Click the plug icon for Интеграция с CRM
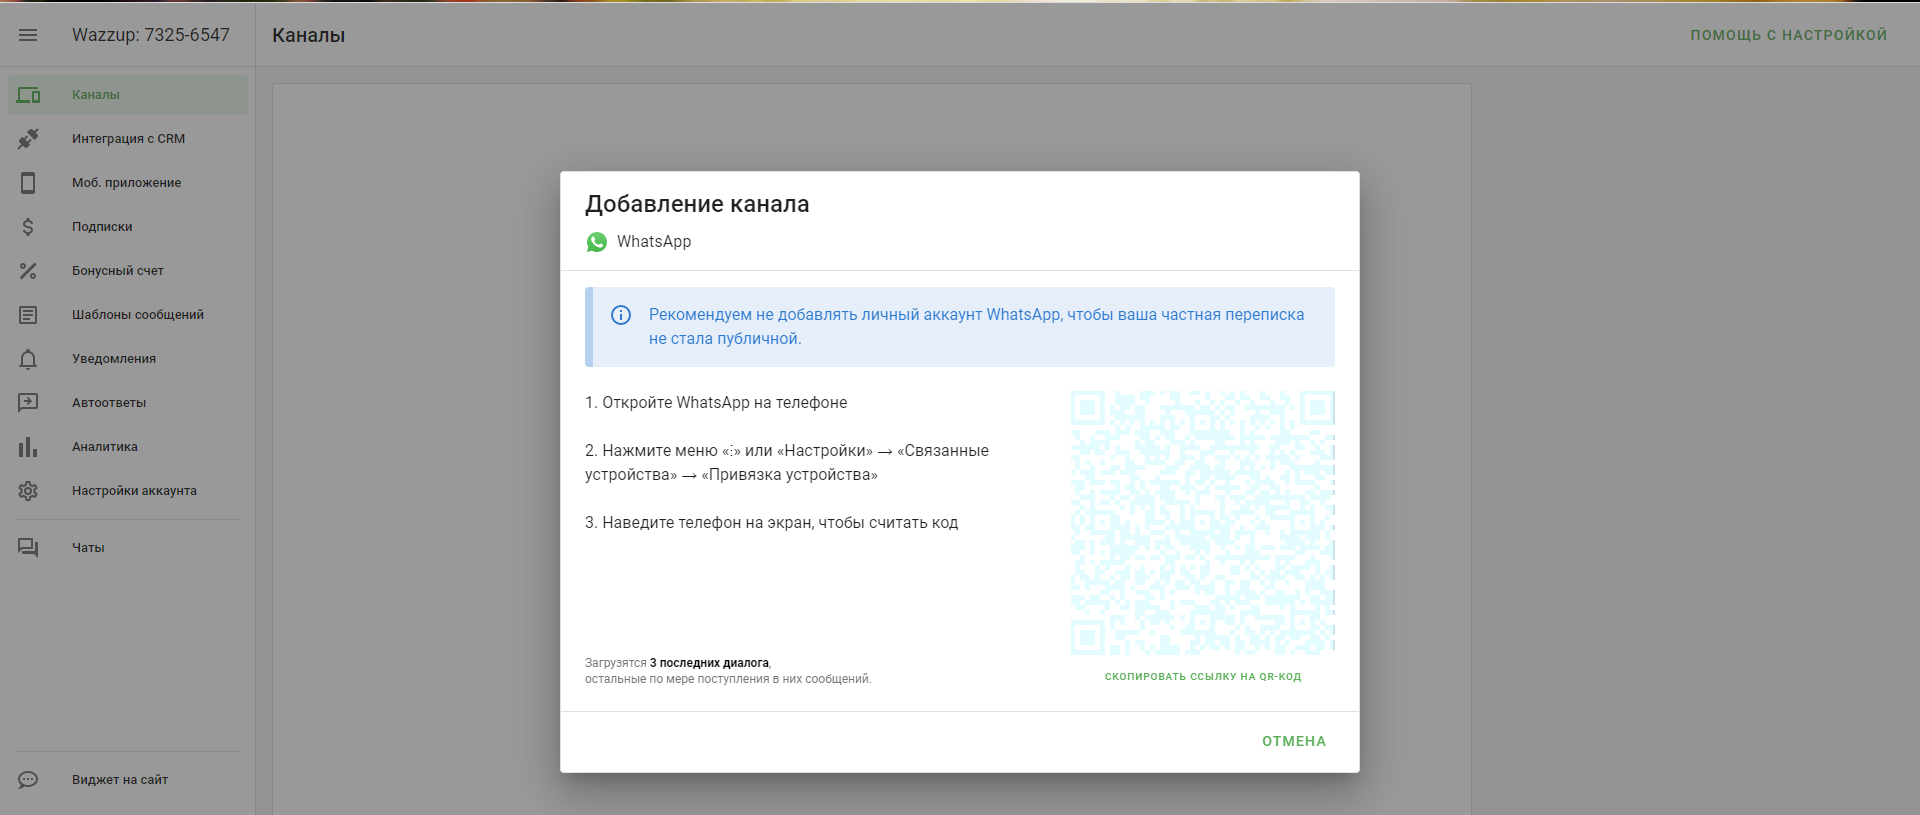This screenshot has height=815, width=1920. click(x=28, y=139)
